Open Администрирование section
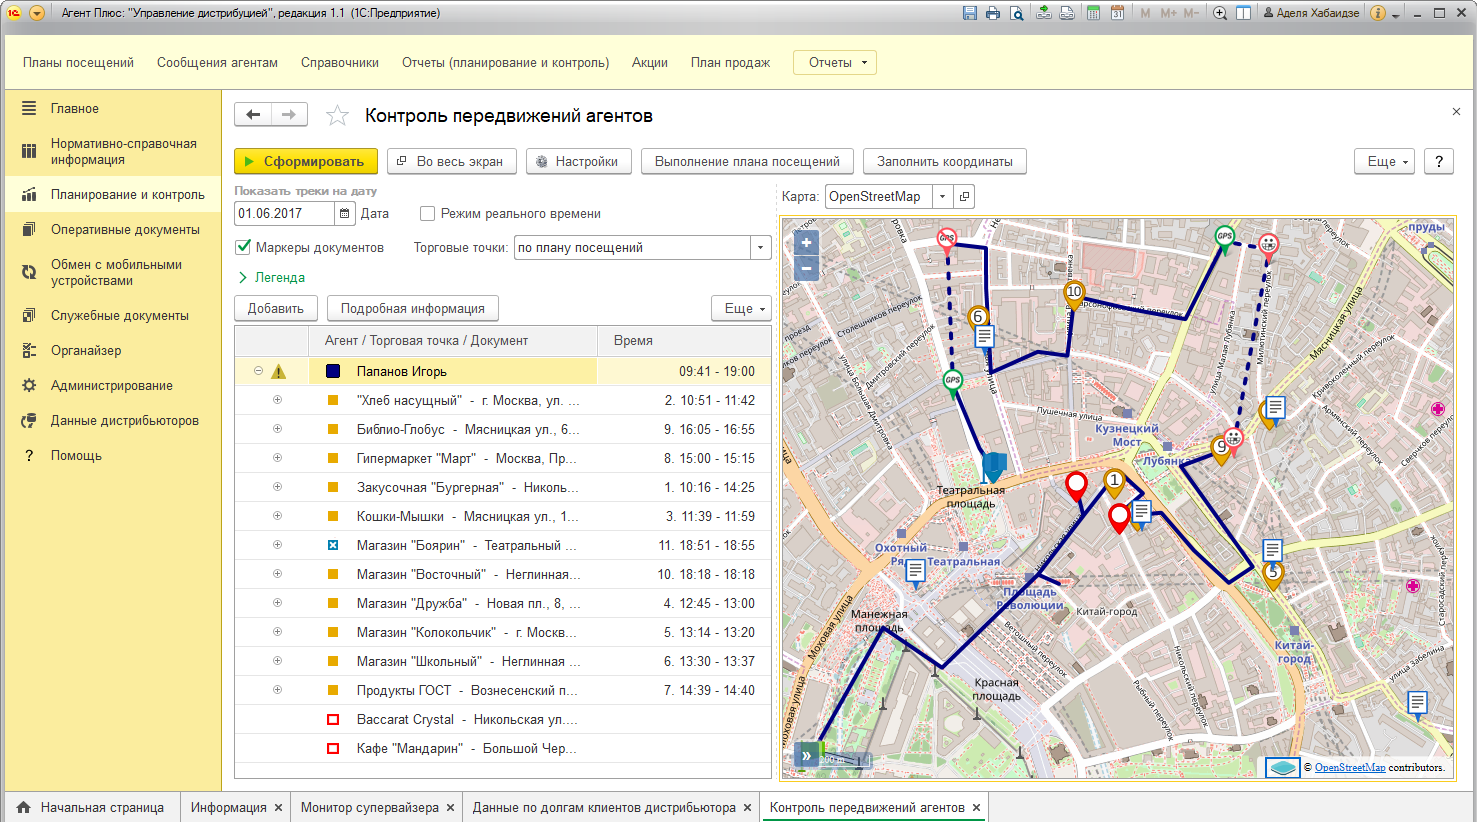Image resolution: width=1477 pixels, height=822 pixels. (x=113, y=385)
